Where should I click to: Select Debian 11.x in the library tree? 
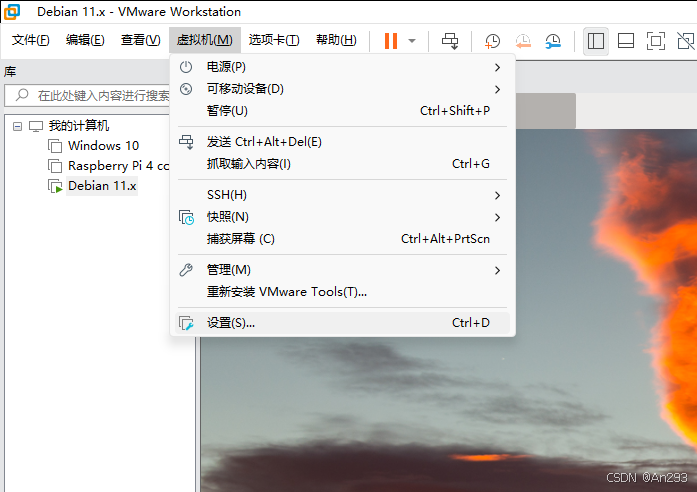coord(102,186)
